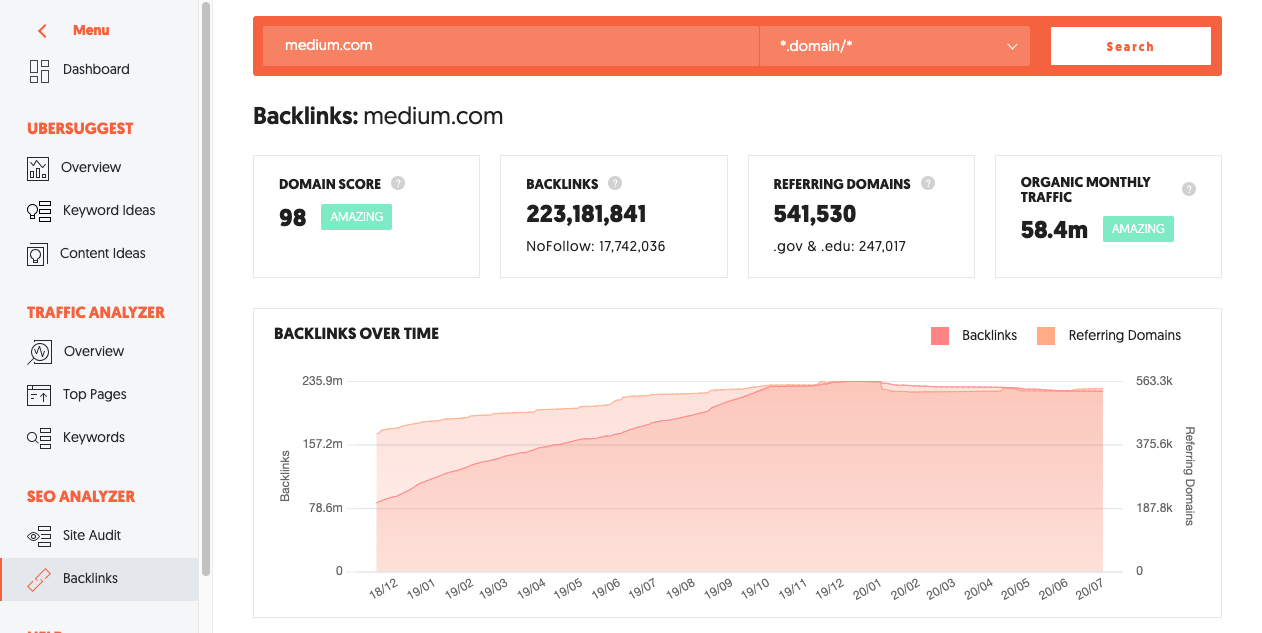This screenshot has height=633, width=1262.
Task: Click the Content Ideas icon
Action: coord(38,254)
